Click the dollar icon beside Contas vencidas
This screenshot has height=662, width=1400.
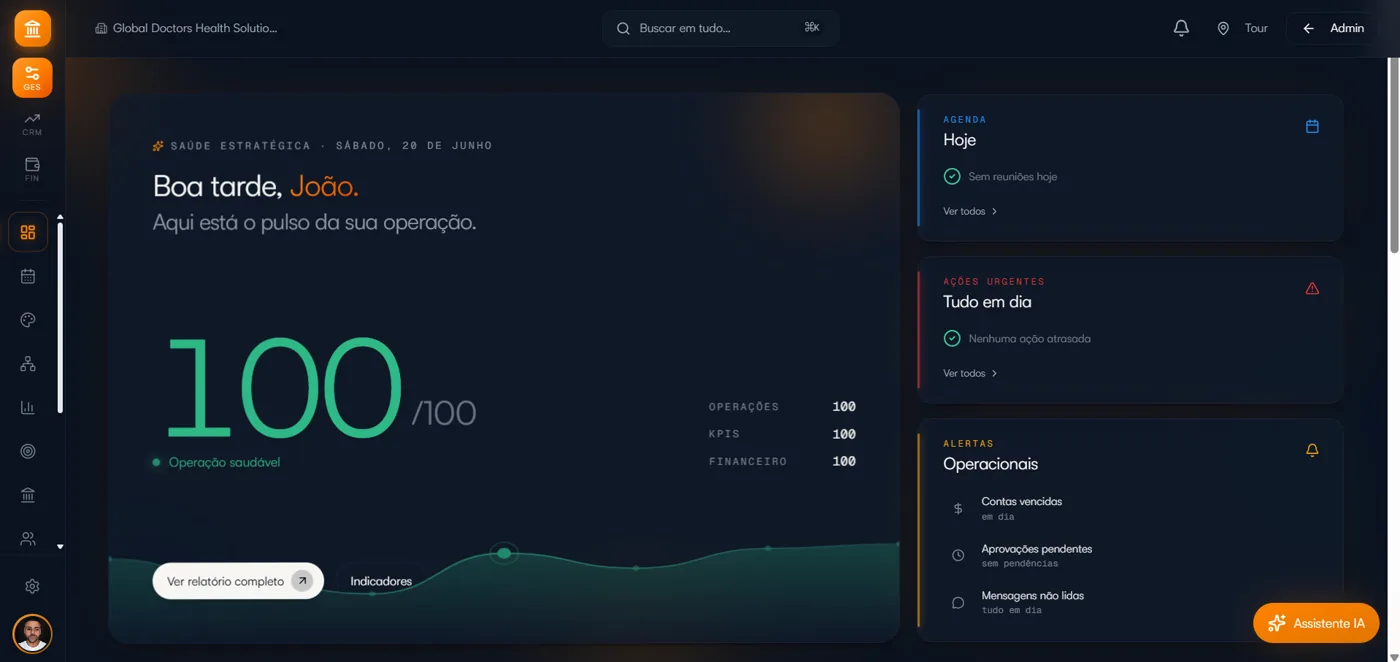[958, 508]
